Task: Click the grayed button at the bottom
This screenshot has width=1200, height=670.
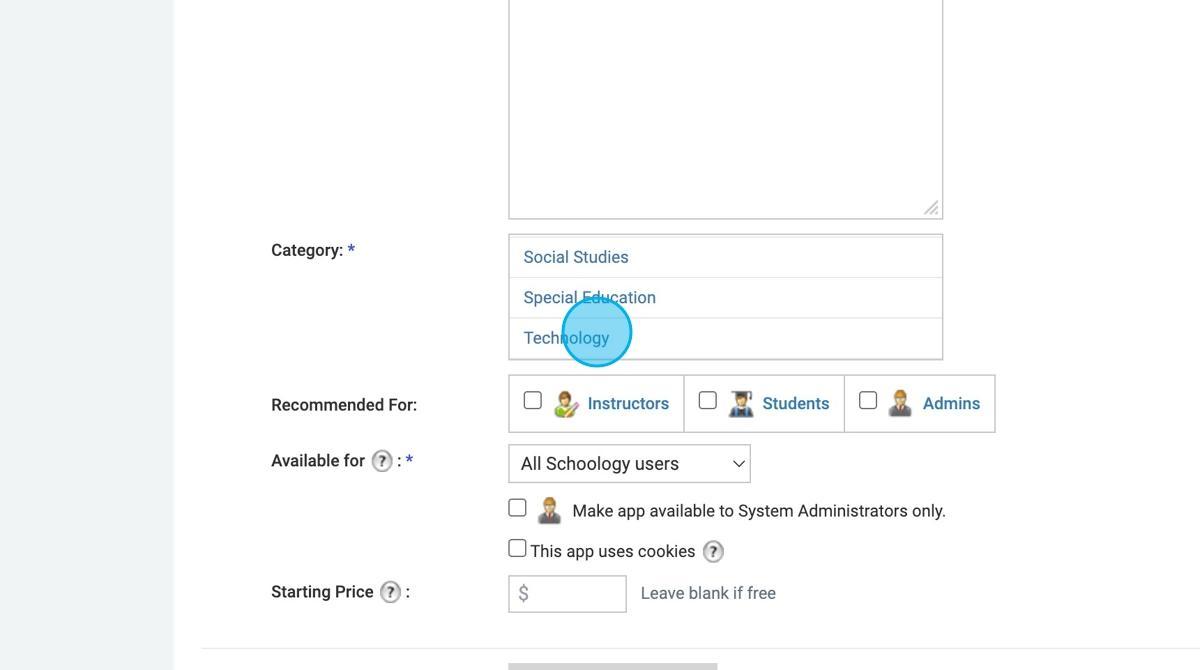Action: click(611, 666)
